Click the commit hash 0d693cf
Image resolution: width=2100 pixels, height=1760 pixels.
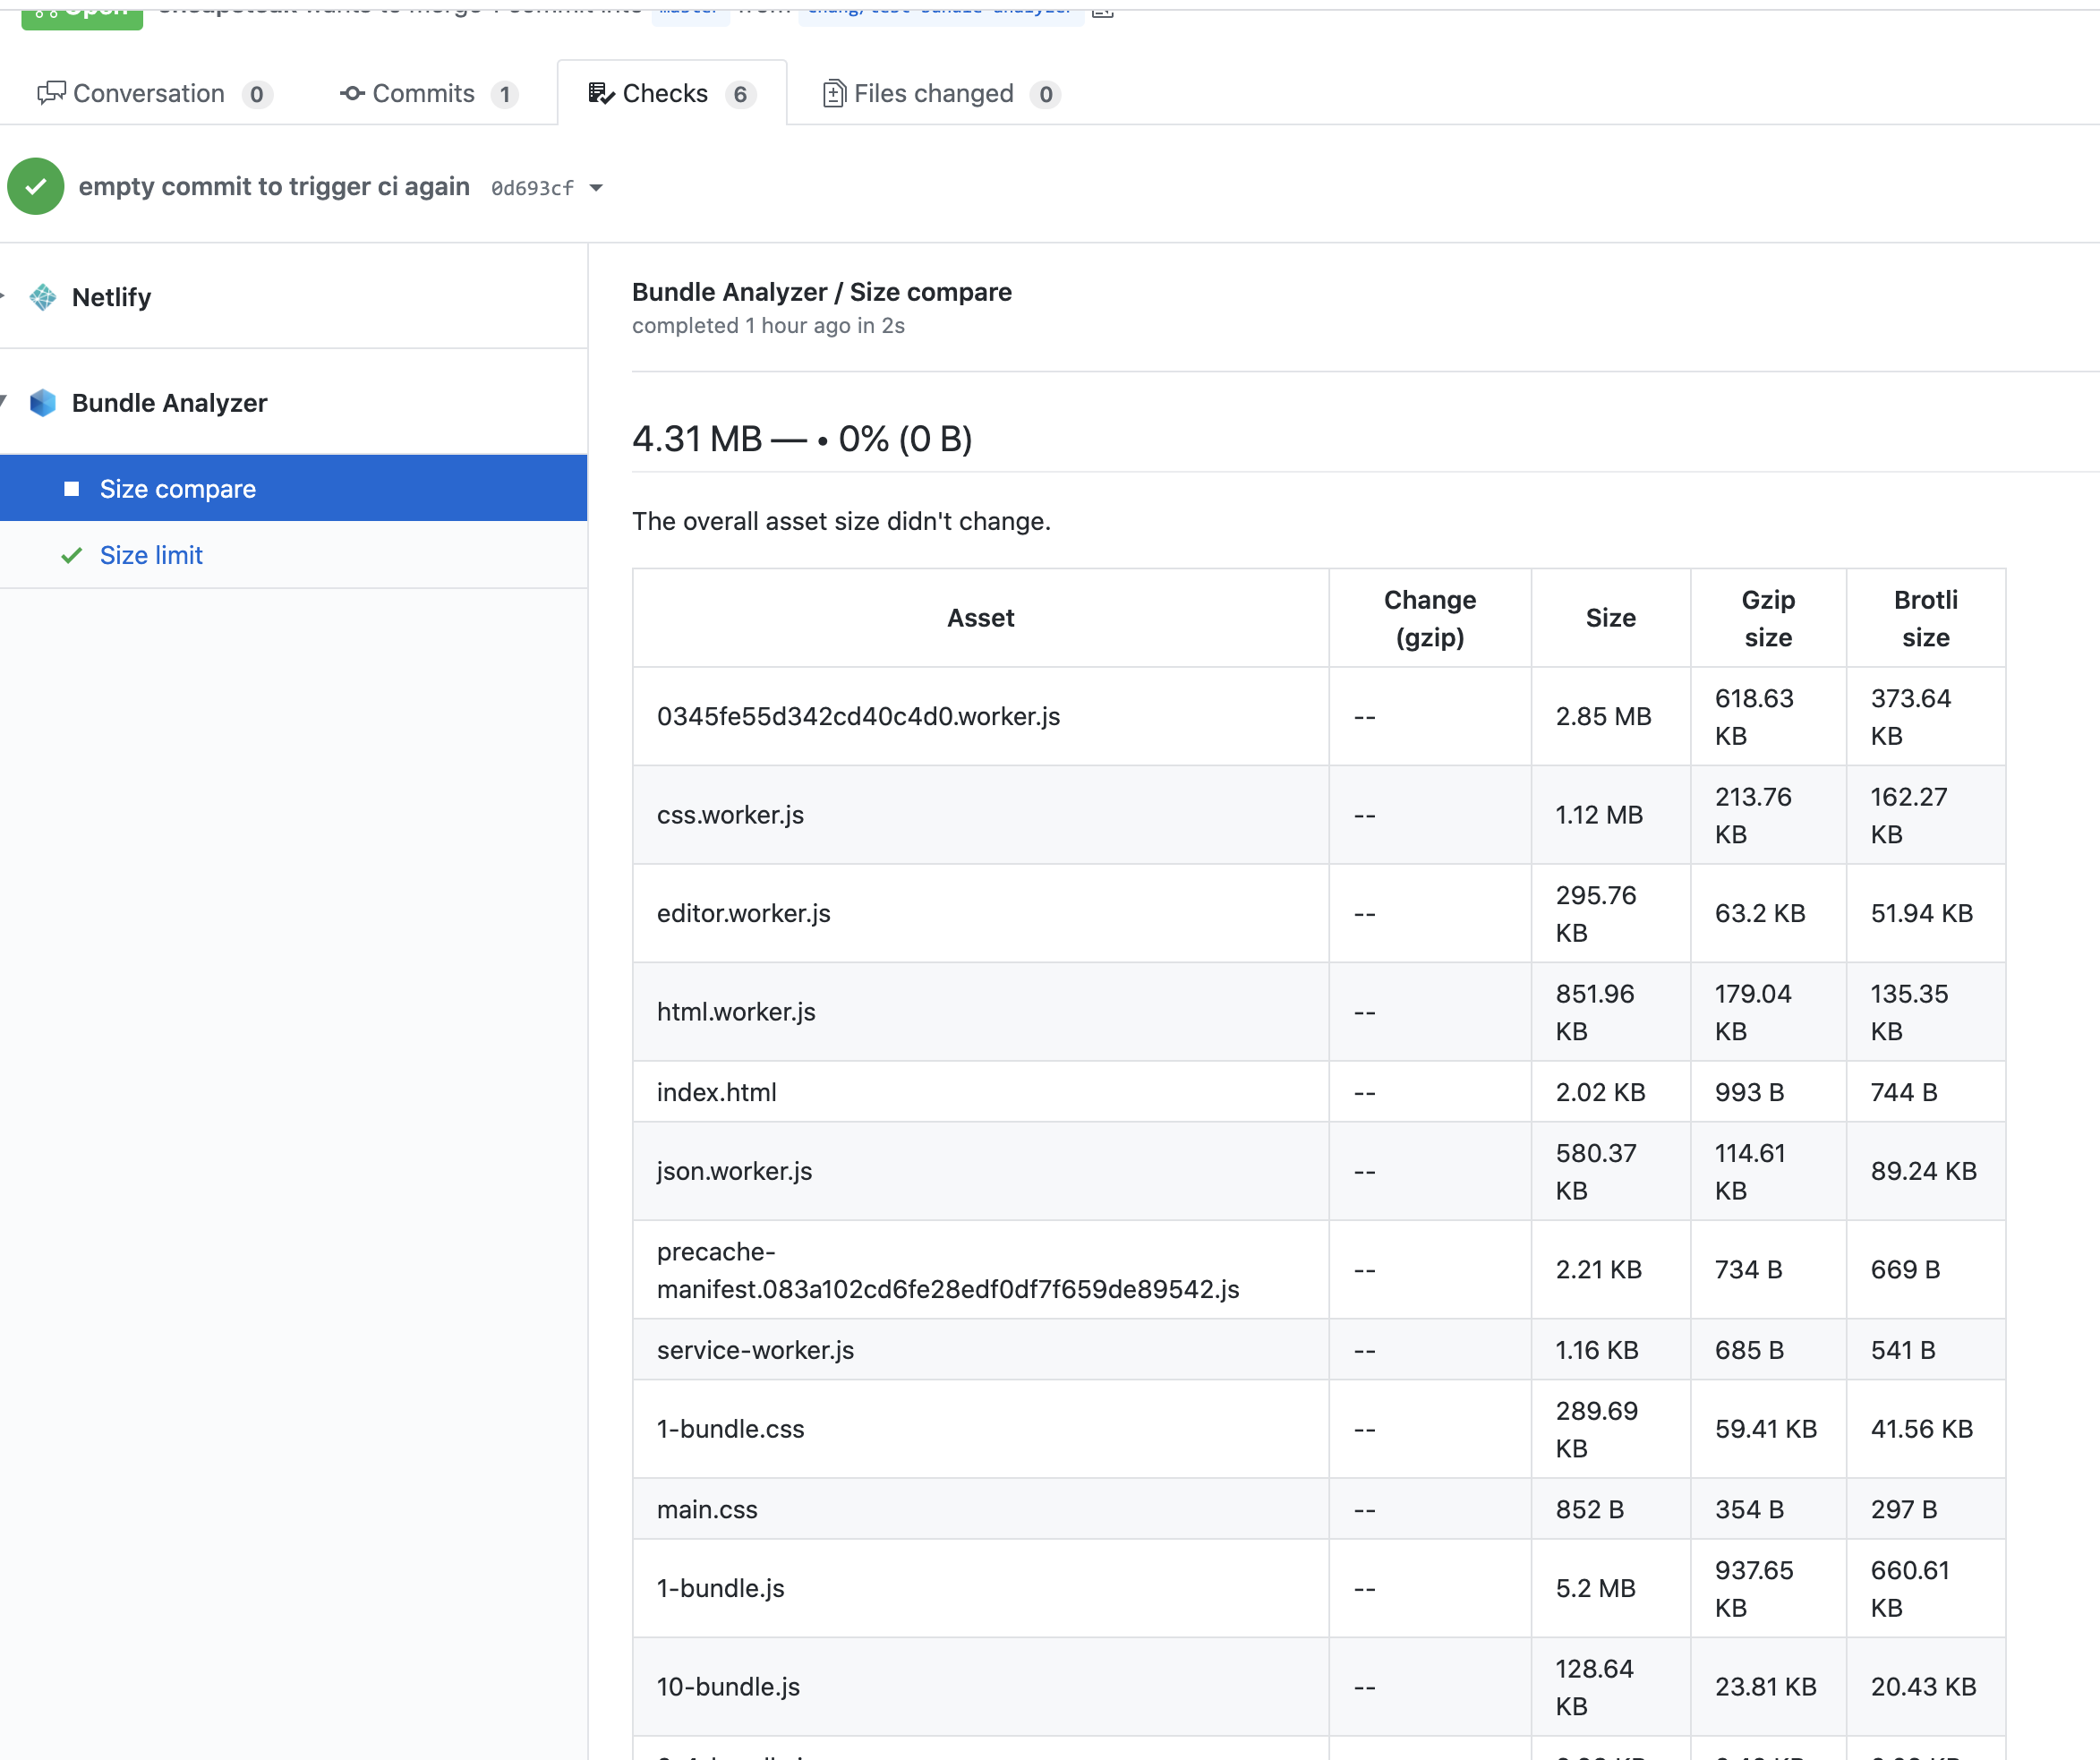[532, 188]
